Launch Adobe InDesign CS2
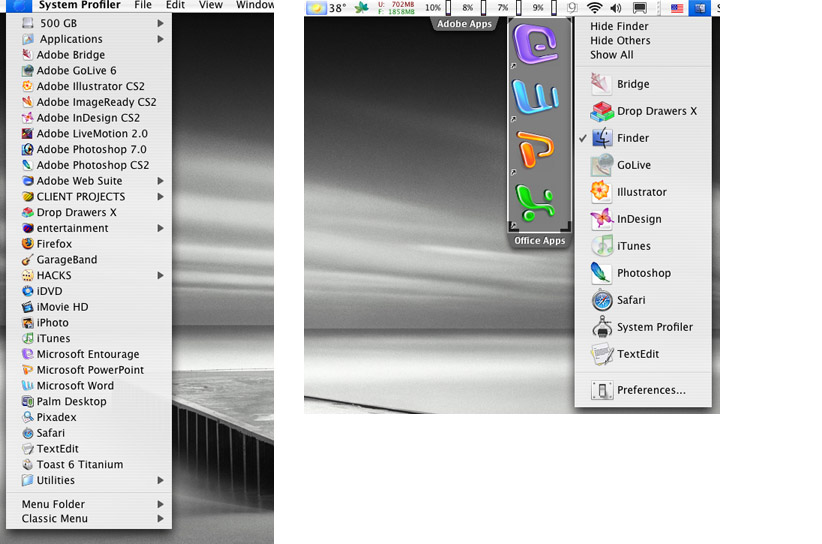This screenshot has height=544, width=822. click(89, 117)
